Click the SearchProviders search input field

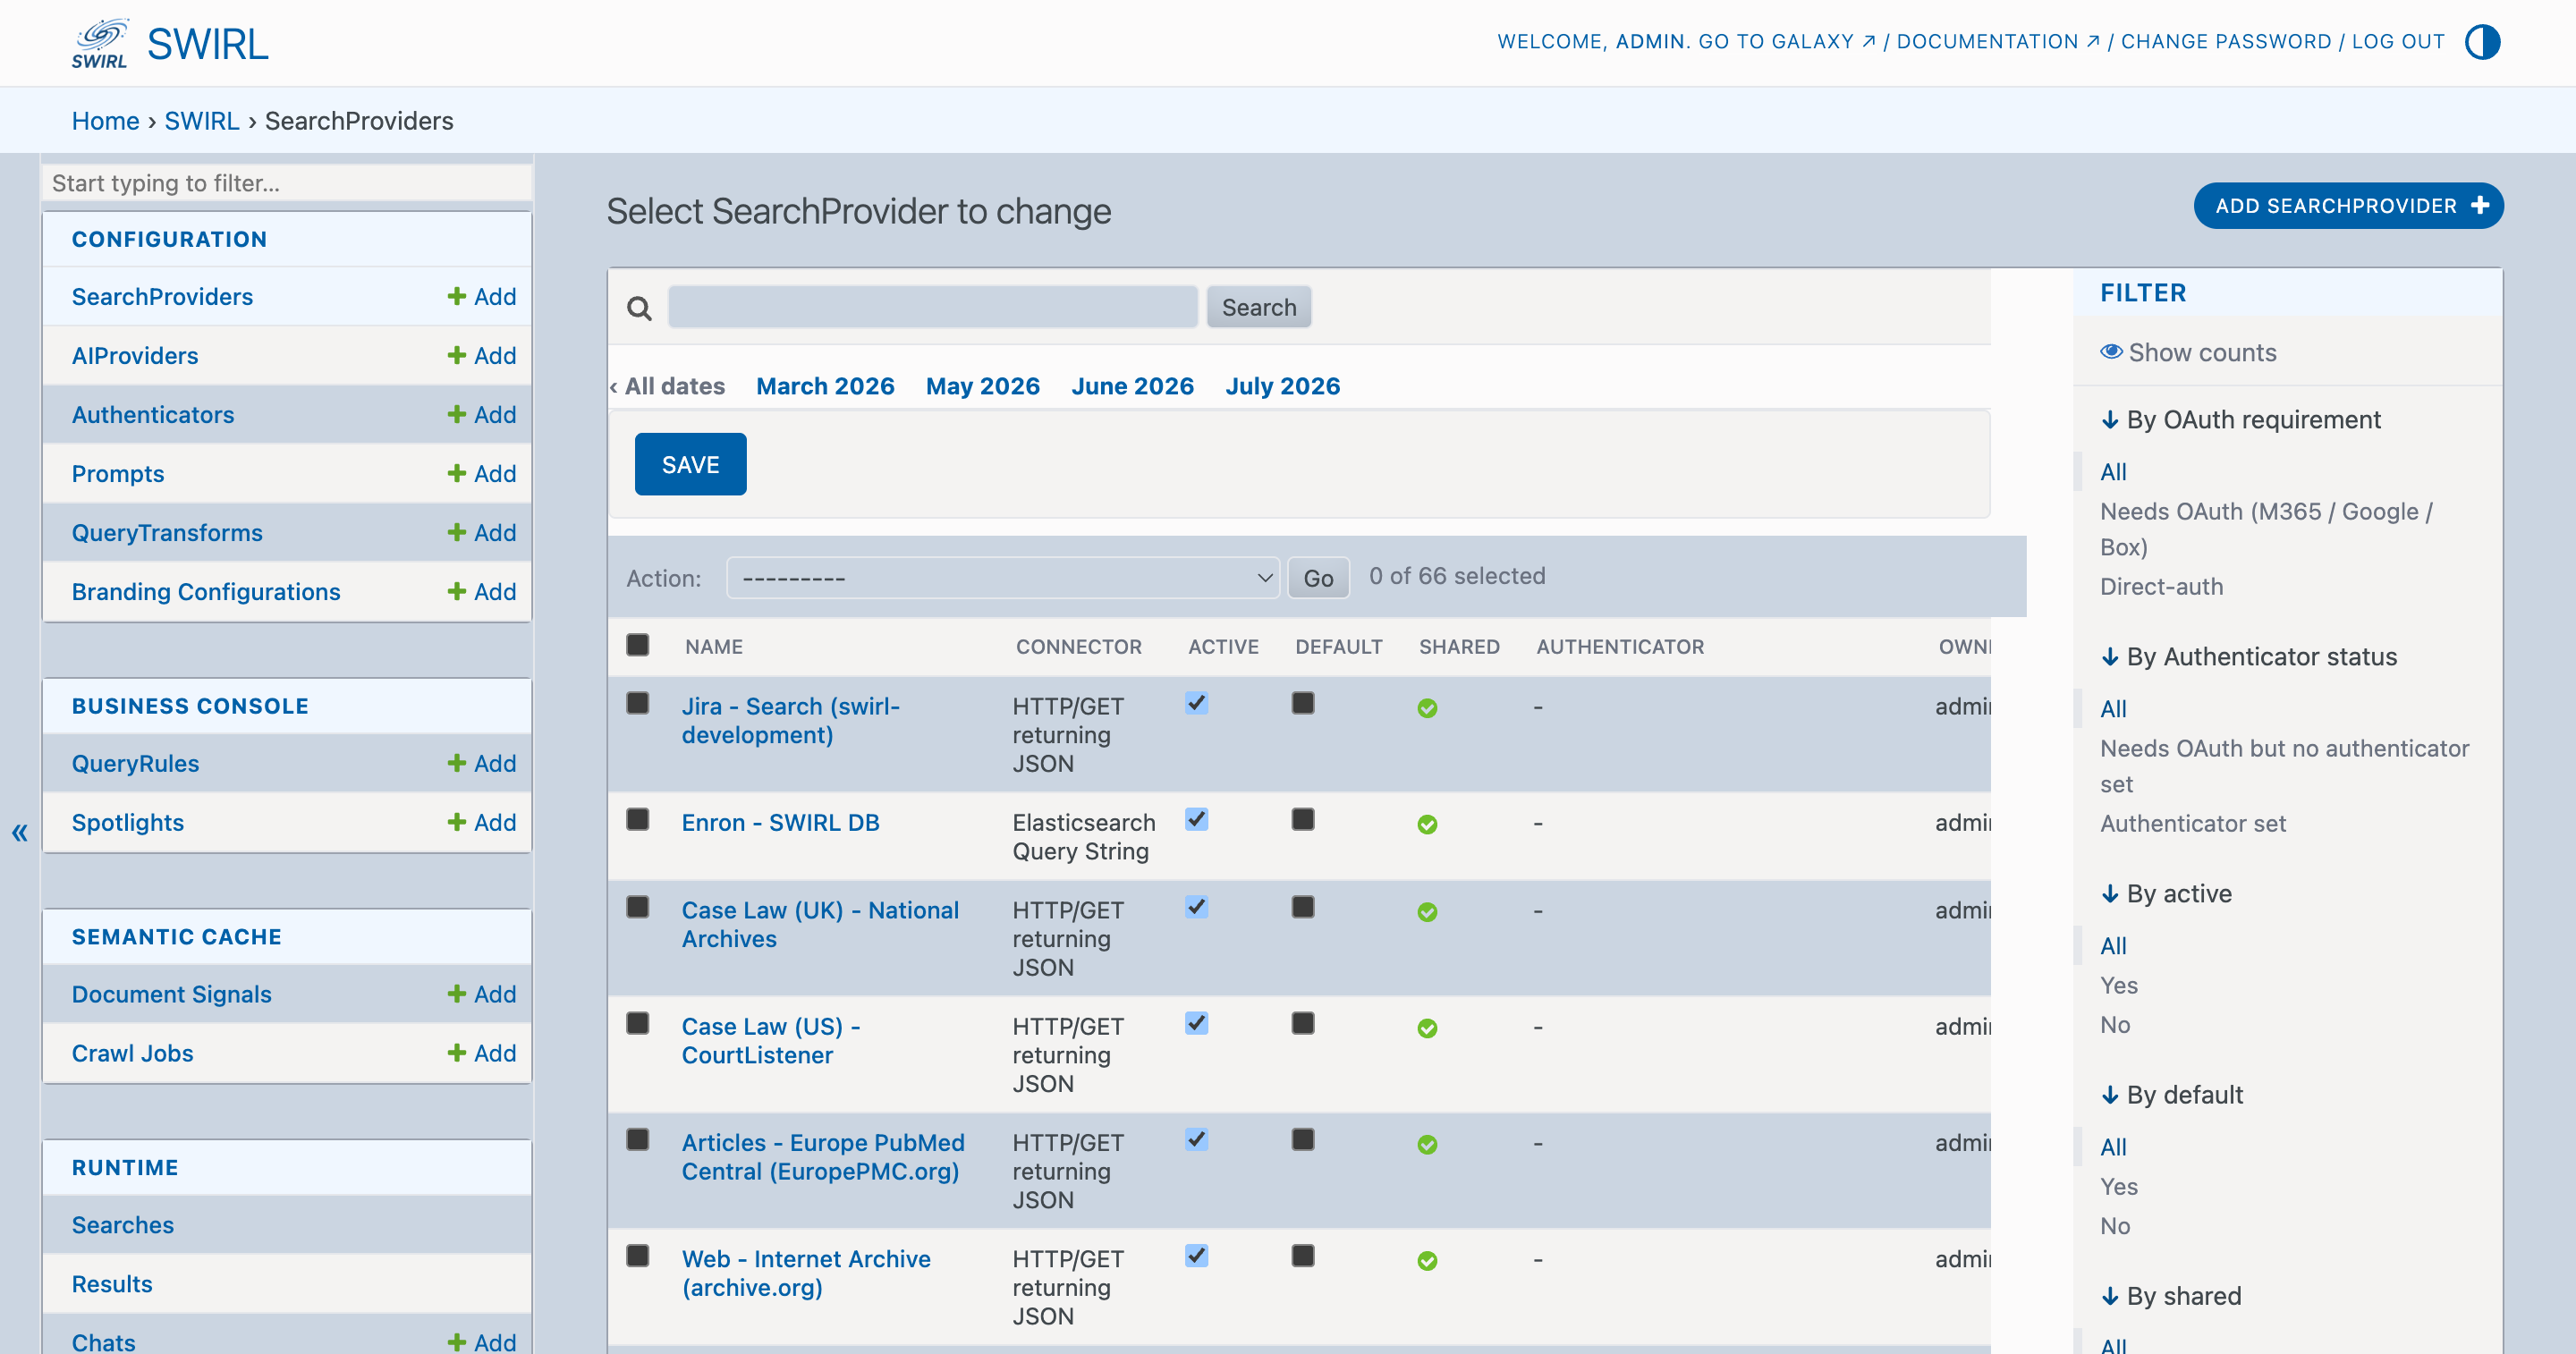click(932, 307)
